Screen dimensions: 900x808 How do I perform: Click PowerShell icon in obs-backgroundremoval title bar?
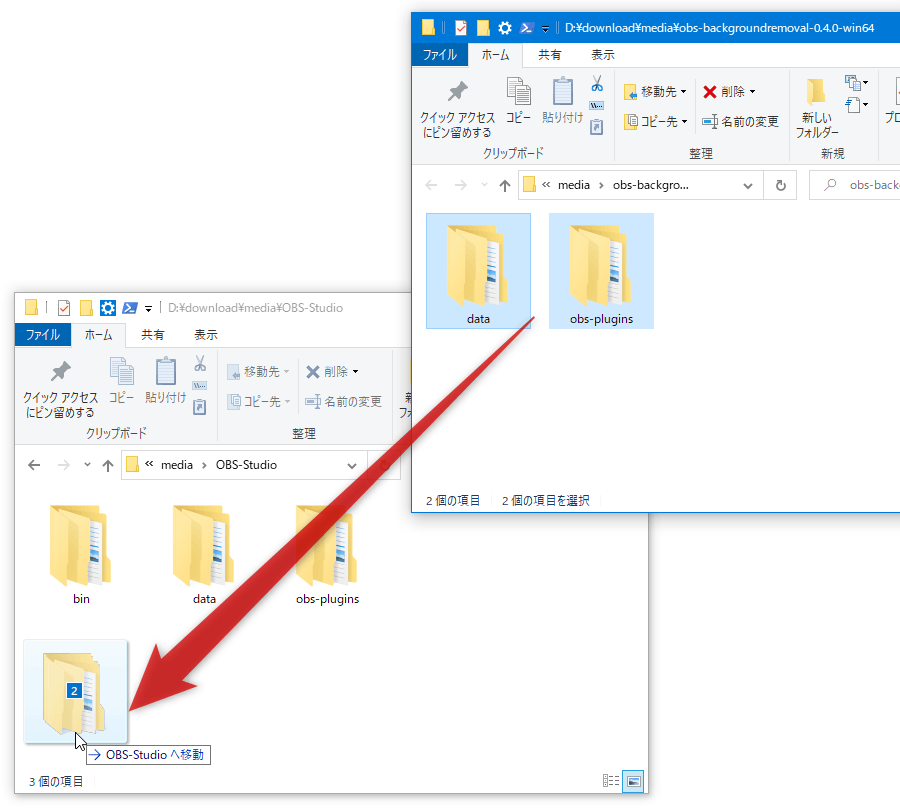[526, 28]
